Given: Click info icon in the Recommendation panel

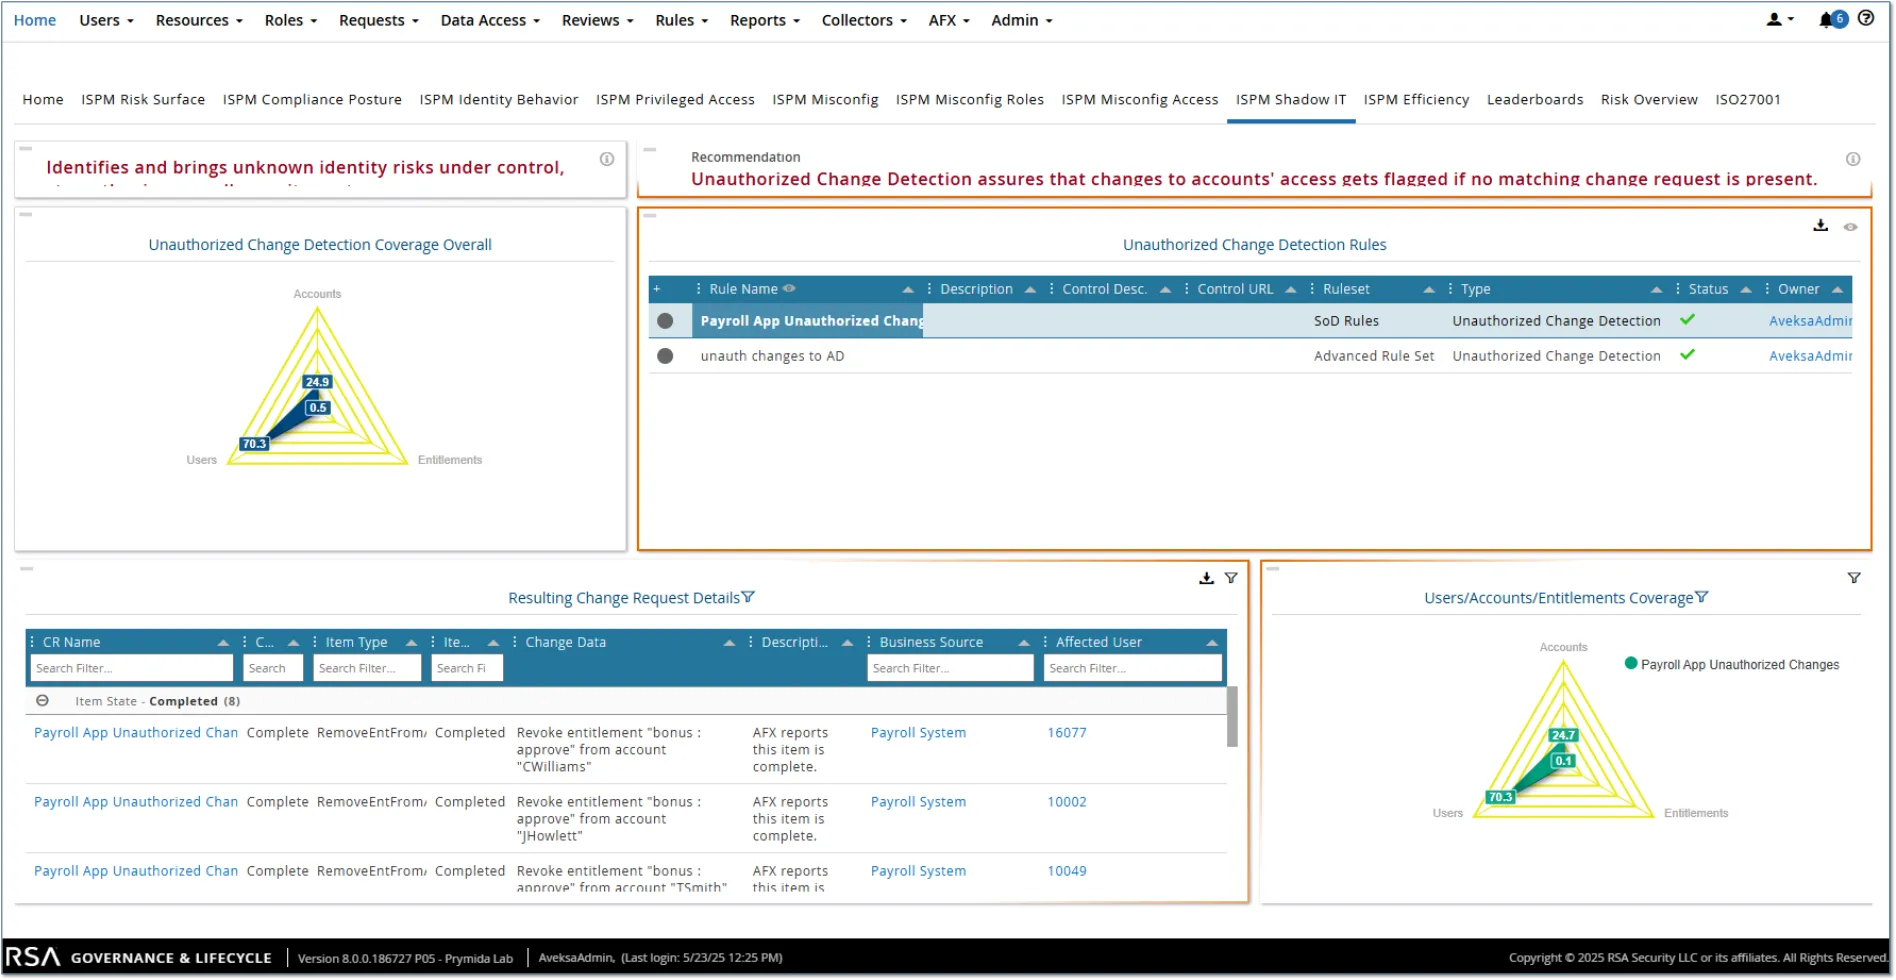Looking at the screenshot, I should (x=1853, y=159).
